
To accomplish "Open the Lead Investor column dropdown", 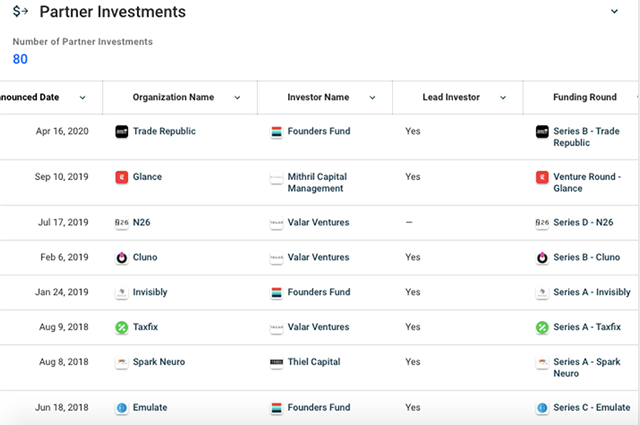I will (503, 98).
